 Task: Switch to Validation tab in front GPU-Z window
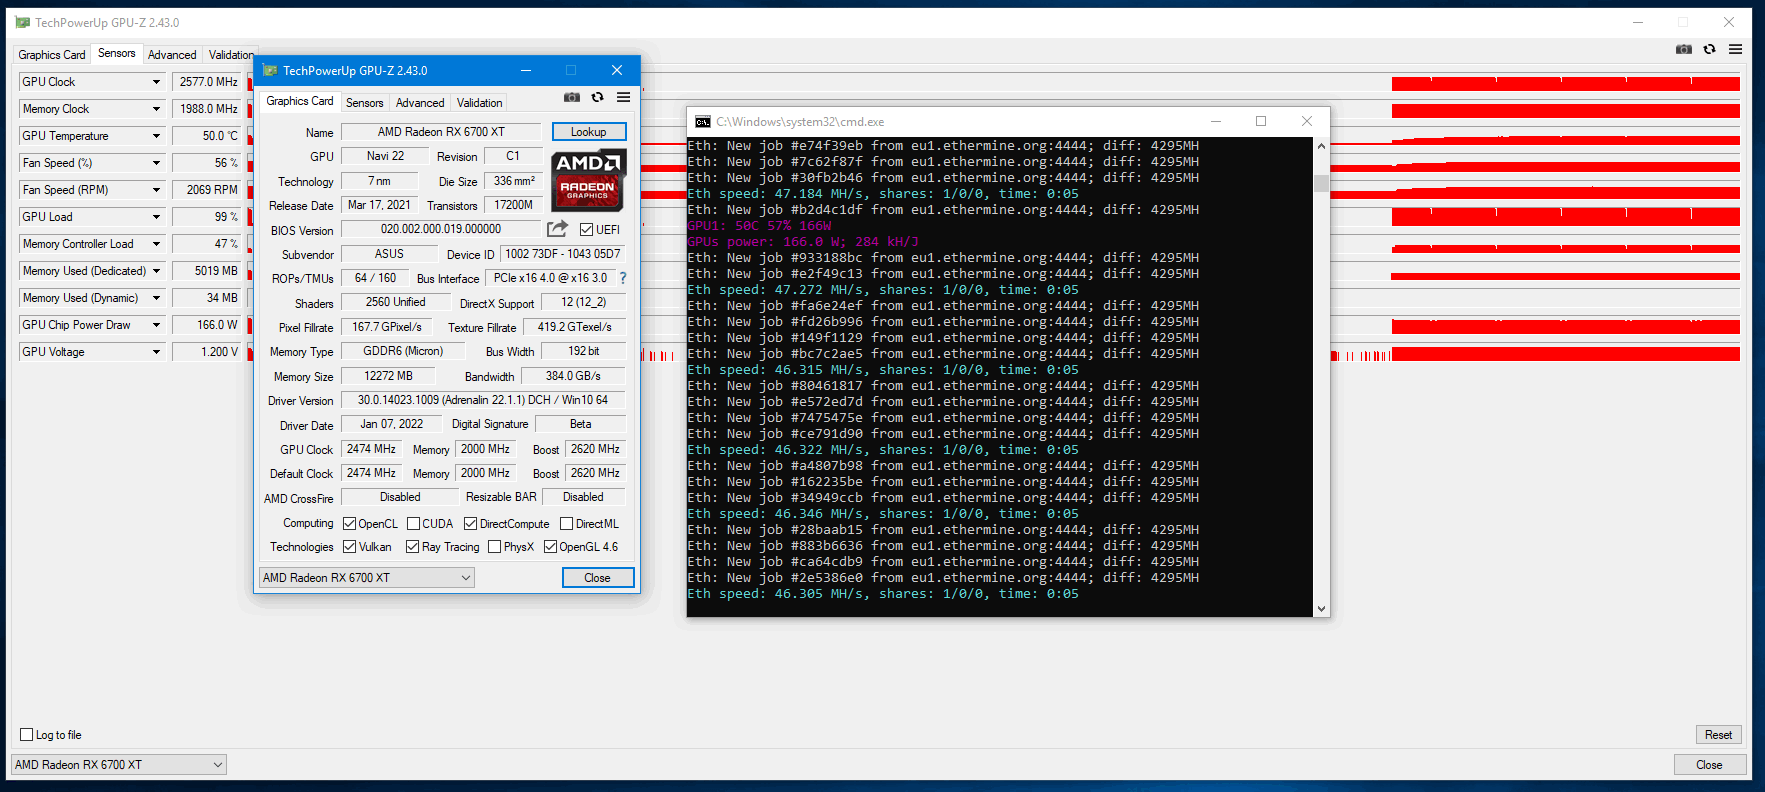point(479,103)
